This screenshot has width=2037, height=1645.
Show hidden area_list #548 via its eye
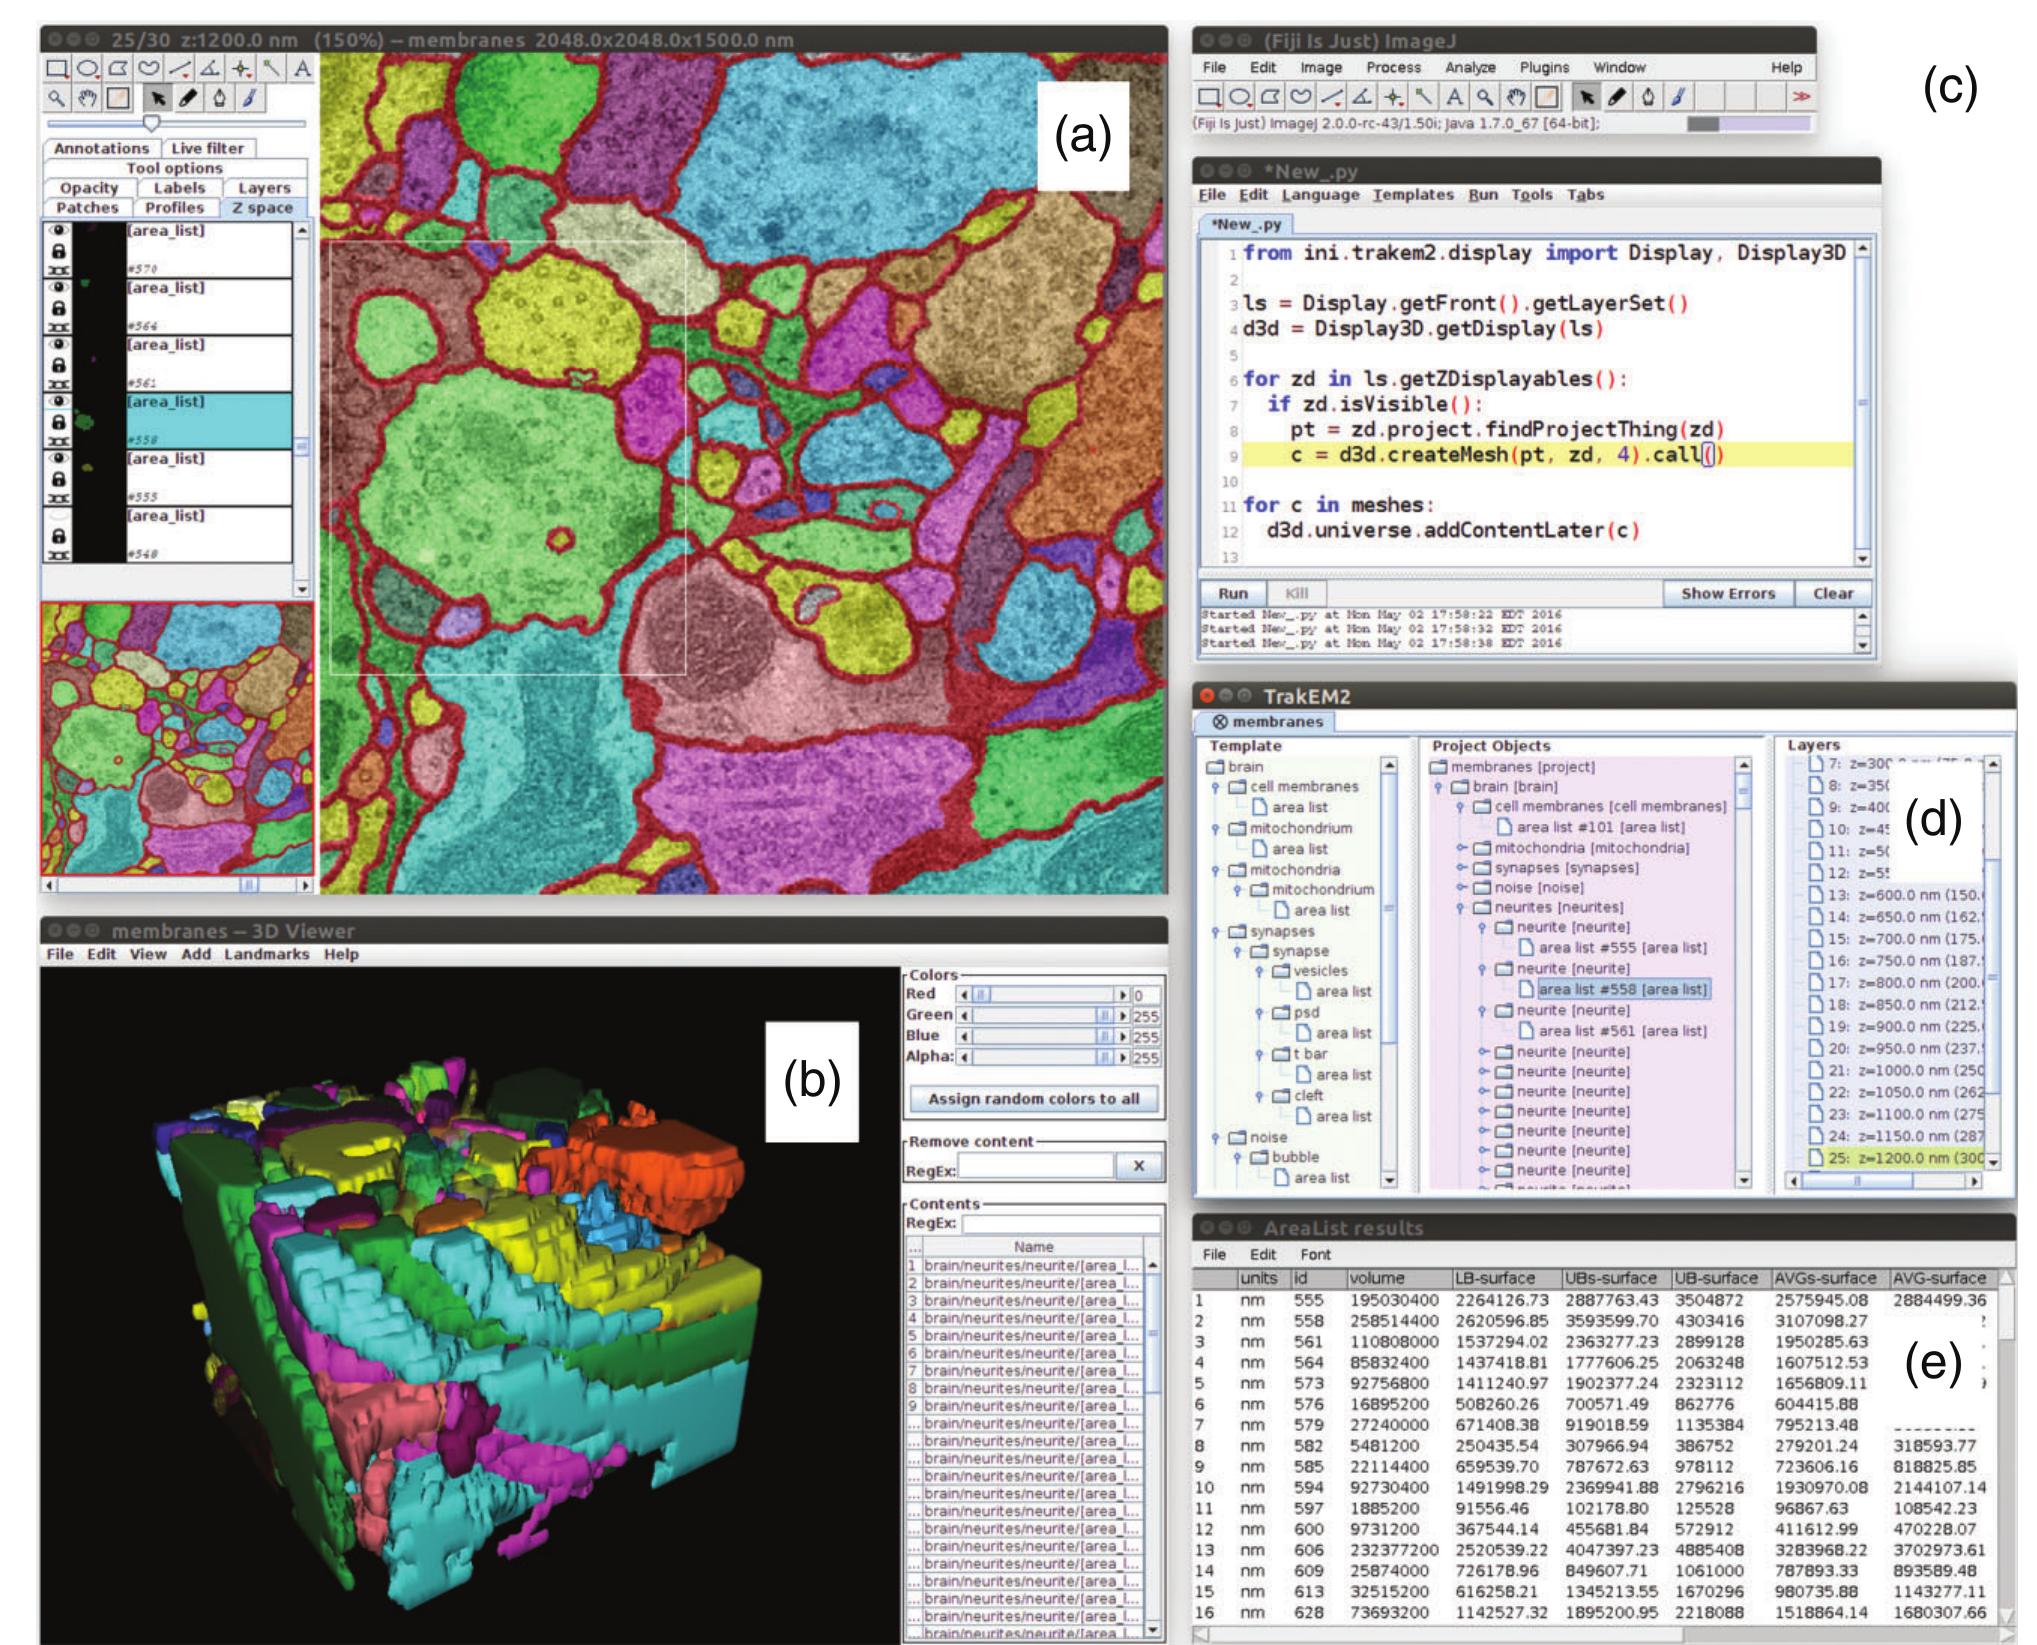[x=58, y=516]
